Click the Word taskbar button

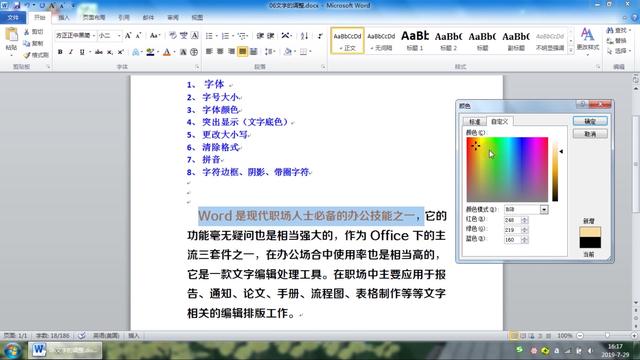(x=64, y=350)
